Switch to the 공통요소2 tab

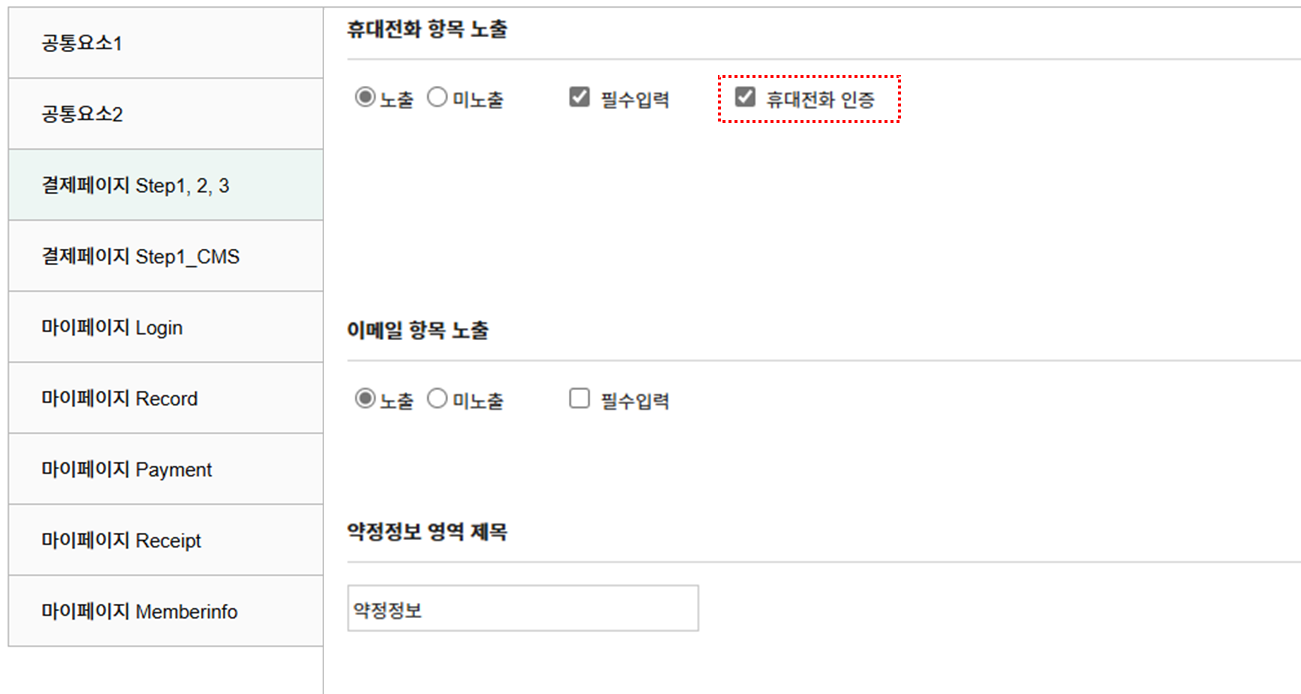[x=165, y=114]
